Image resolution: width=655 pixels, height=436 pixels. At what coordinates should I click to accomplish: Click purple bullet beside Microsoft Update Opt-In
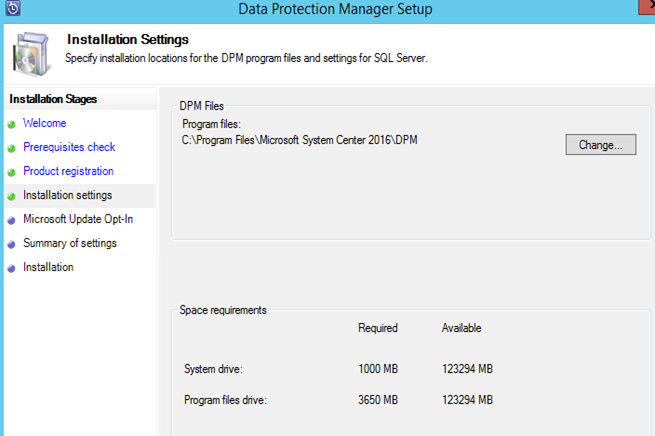[12, 220]
